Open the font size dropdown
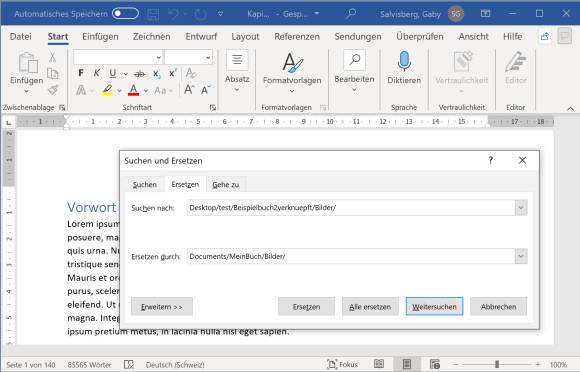 [208, 57]
